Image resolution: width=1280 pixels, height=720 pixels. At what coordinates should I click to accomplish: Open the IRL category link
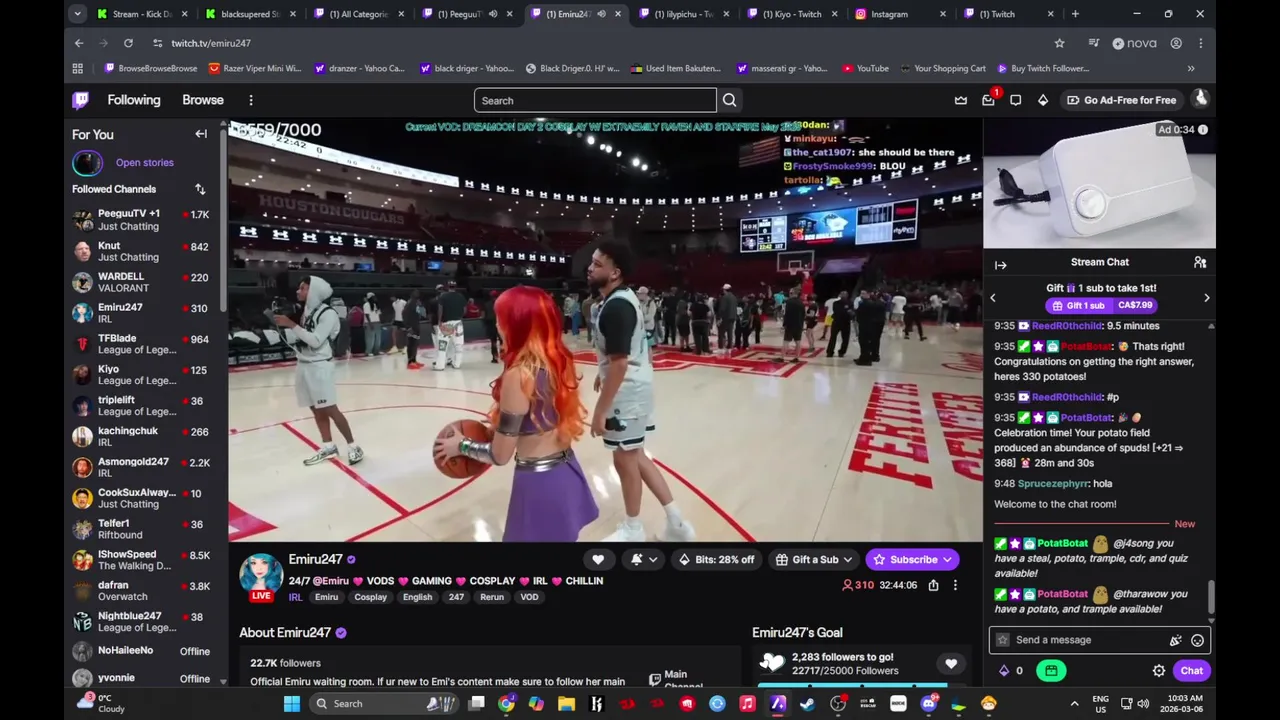pyautogui.click(x=295, y=597)
